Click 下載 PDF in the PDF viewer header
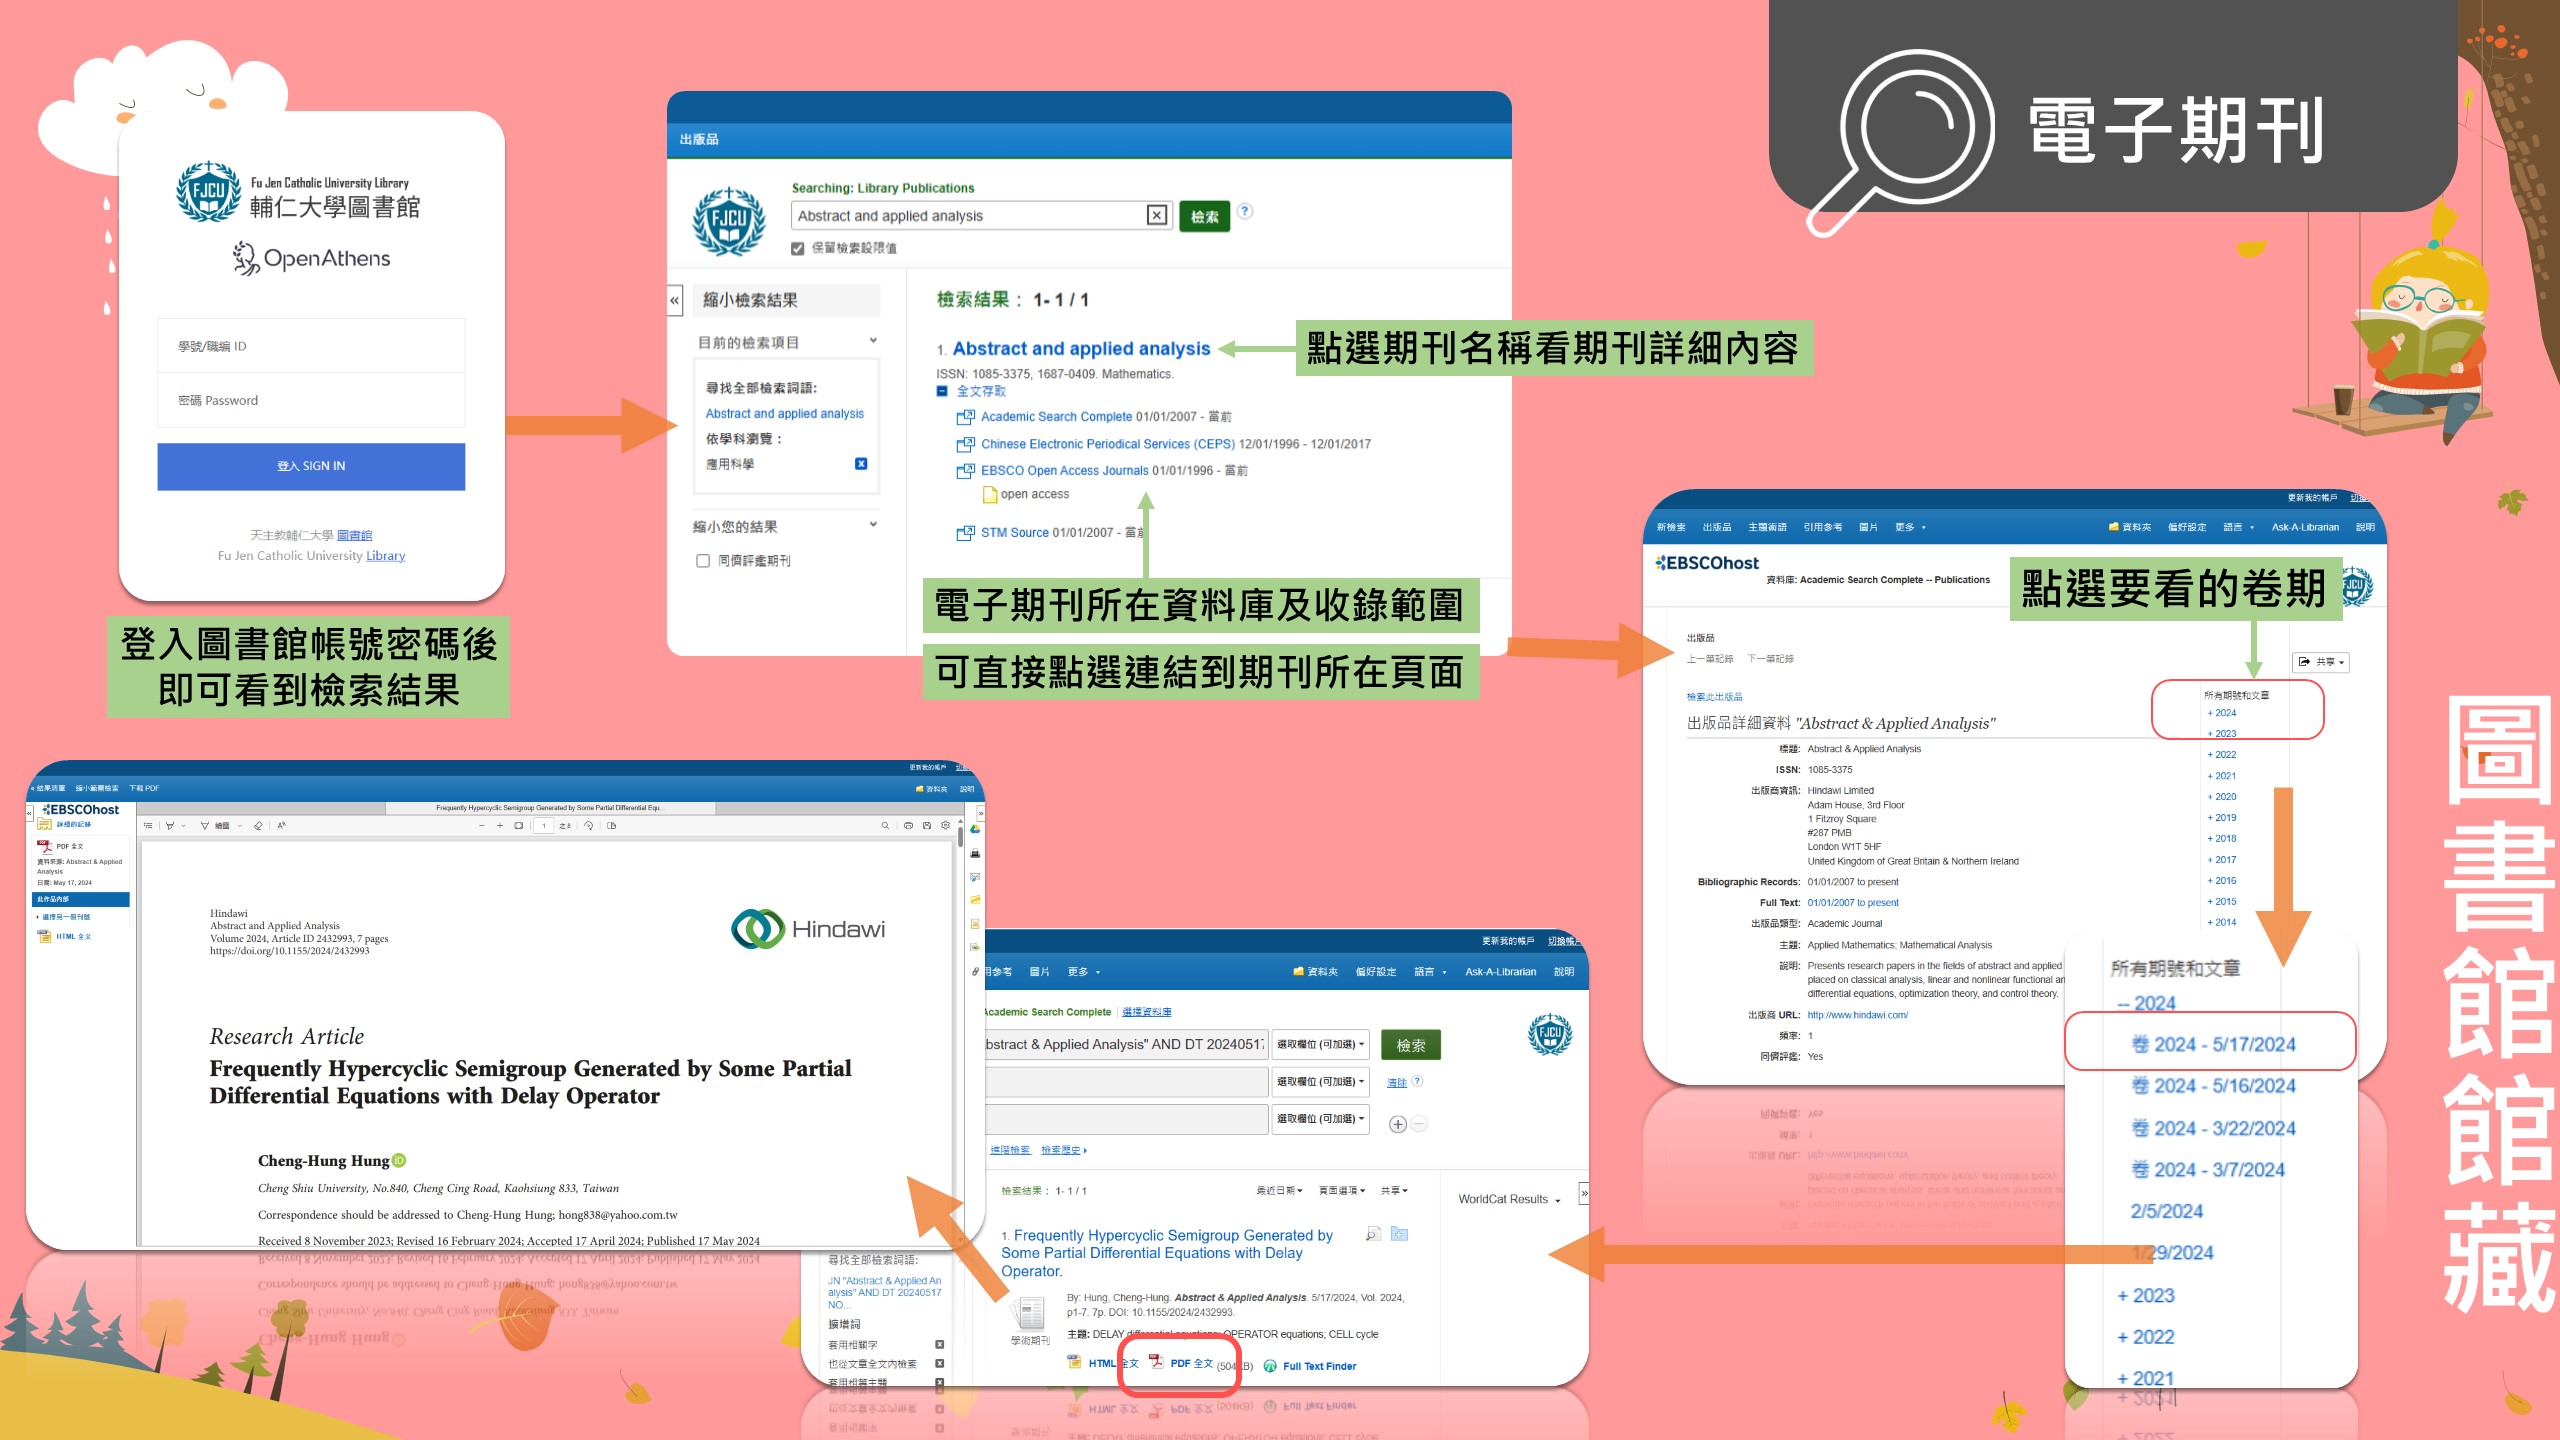The height and width of the screenshot is (1440, 2560). click(144, 788)
